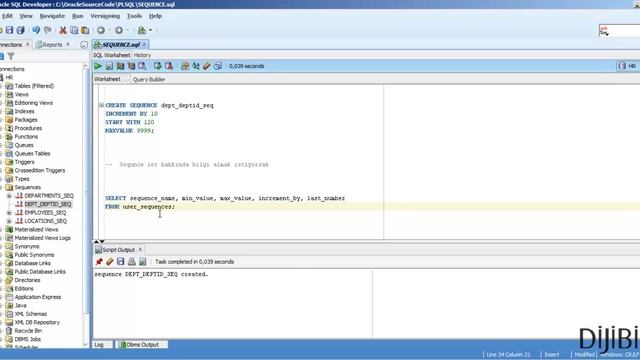This screenshot has height=360, width=640.
Task: Expand the DEPARTMENTS_SEQ sequence node
Action: click(9, 196)
